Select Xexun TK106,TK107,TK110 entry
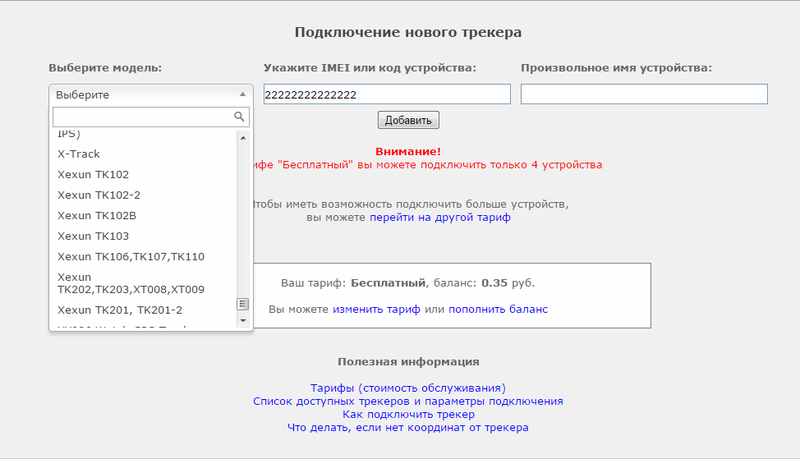Screen dimensions: 800x459 [x=131, y=256]
